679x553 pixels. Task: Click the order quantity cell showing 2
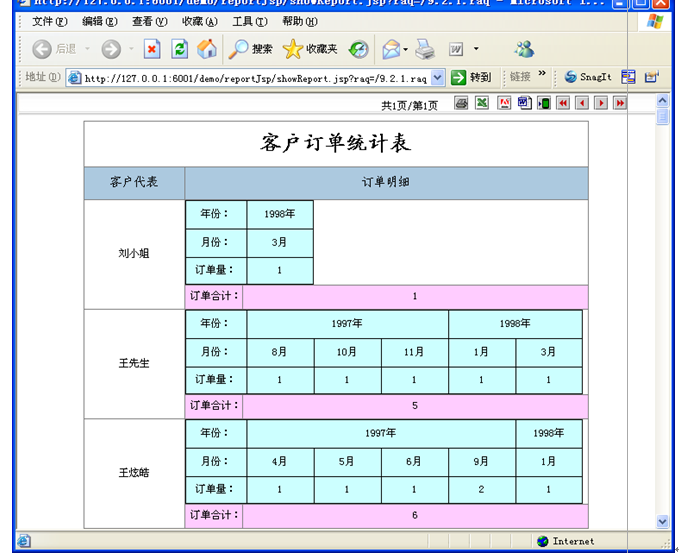click(x=482, y=489)
